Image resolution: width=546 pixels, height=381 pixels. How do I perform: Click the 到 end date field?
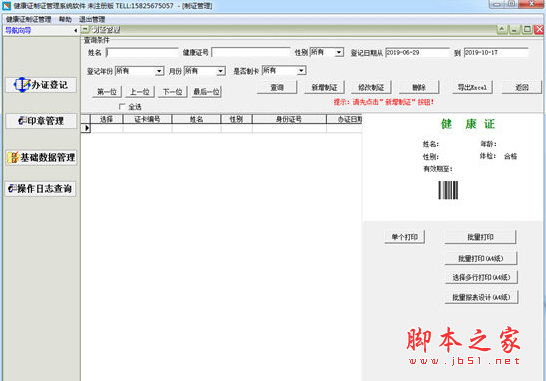(496, 52)
